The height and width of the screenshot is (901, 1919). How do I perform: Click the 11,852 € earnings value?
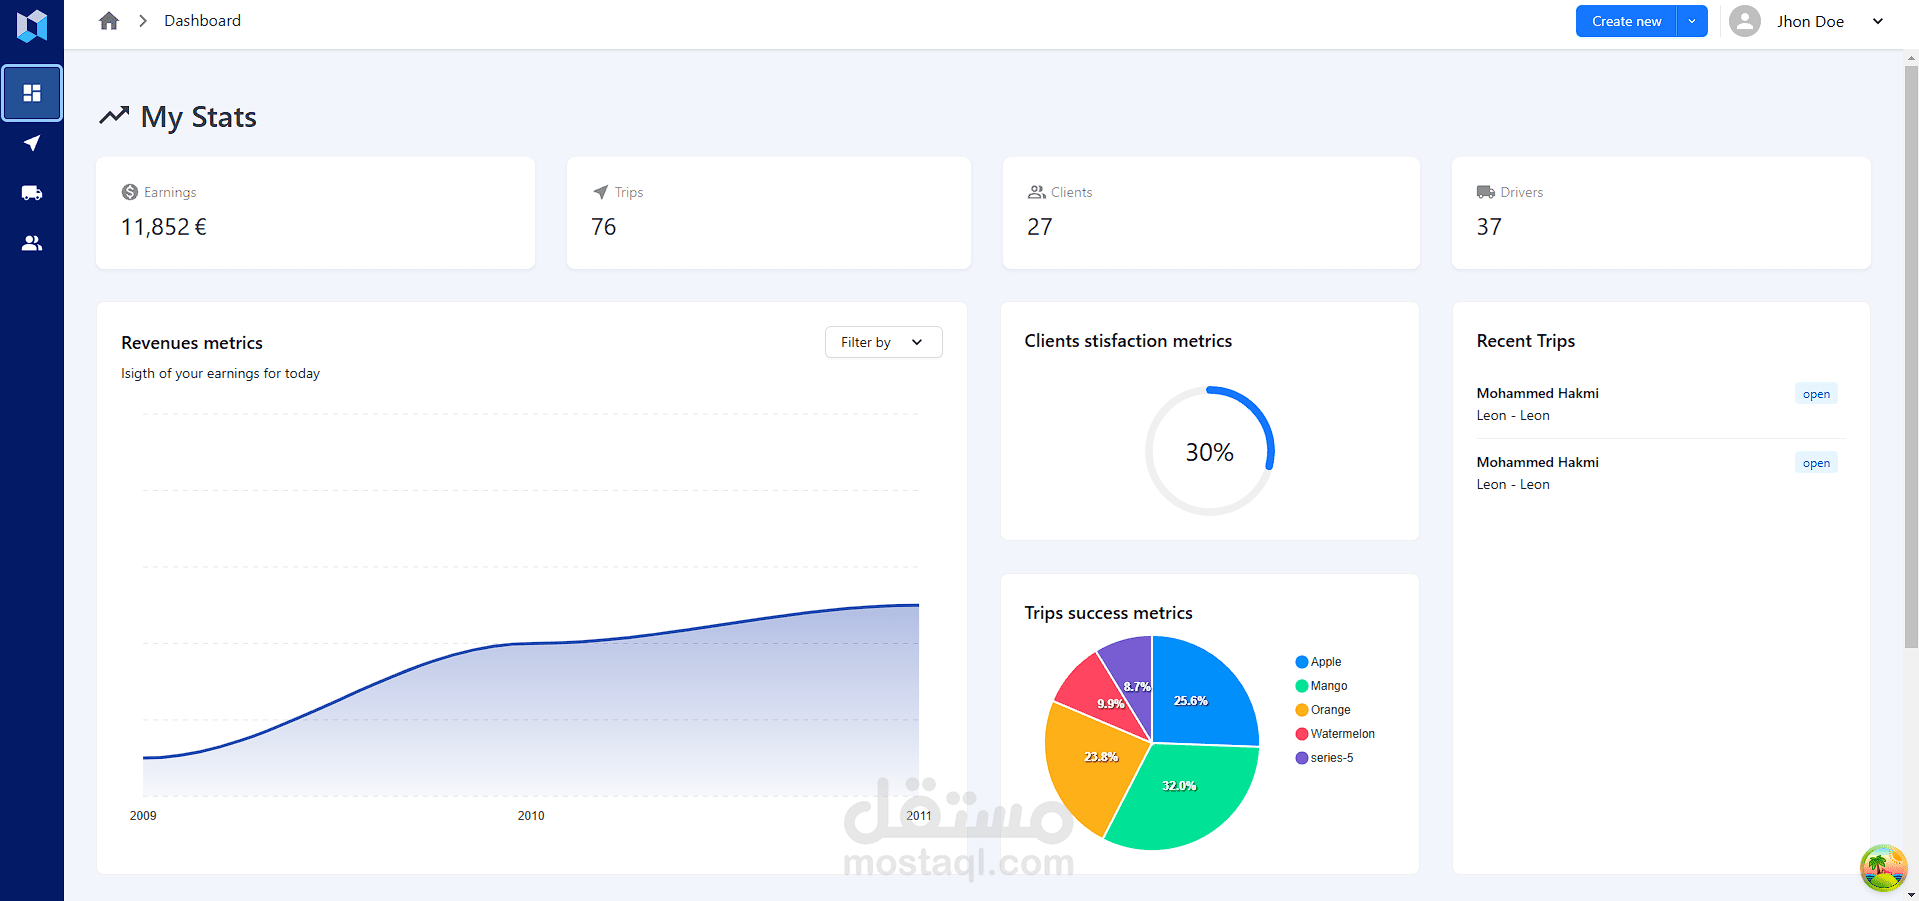(x=164, y=227)
